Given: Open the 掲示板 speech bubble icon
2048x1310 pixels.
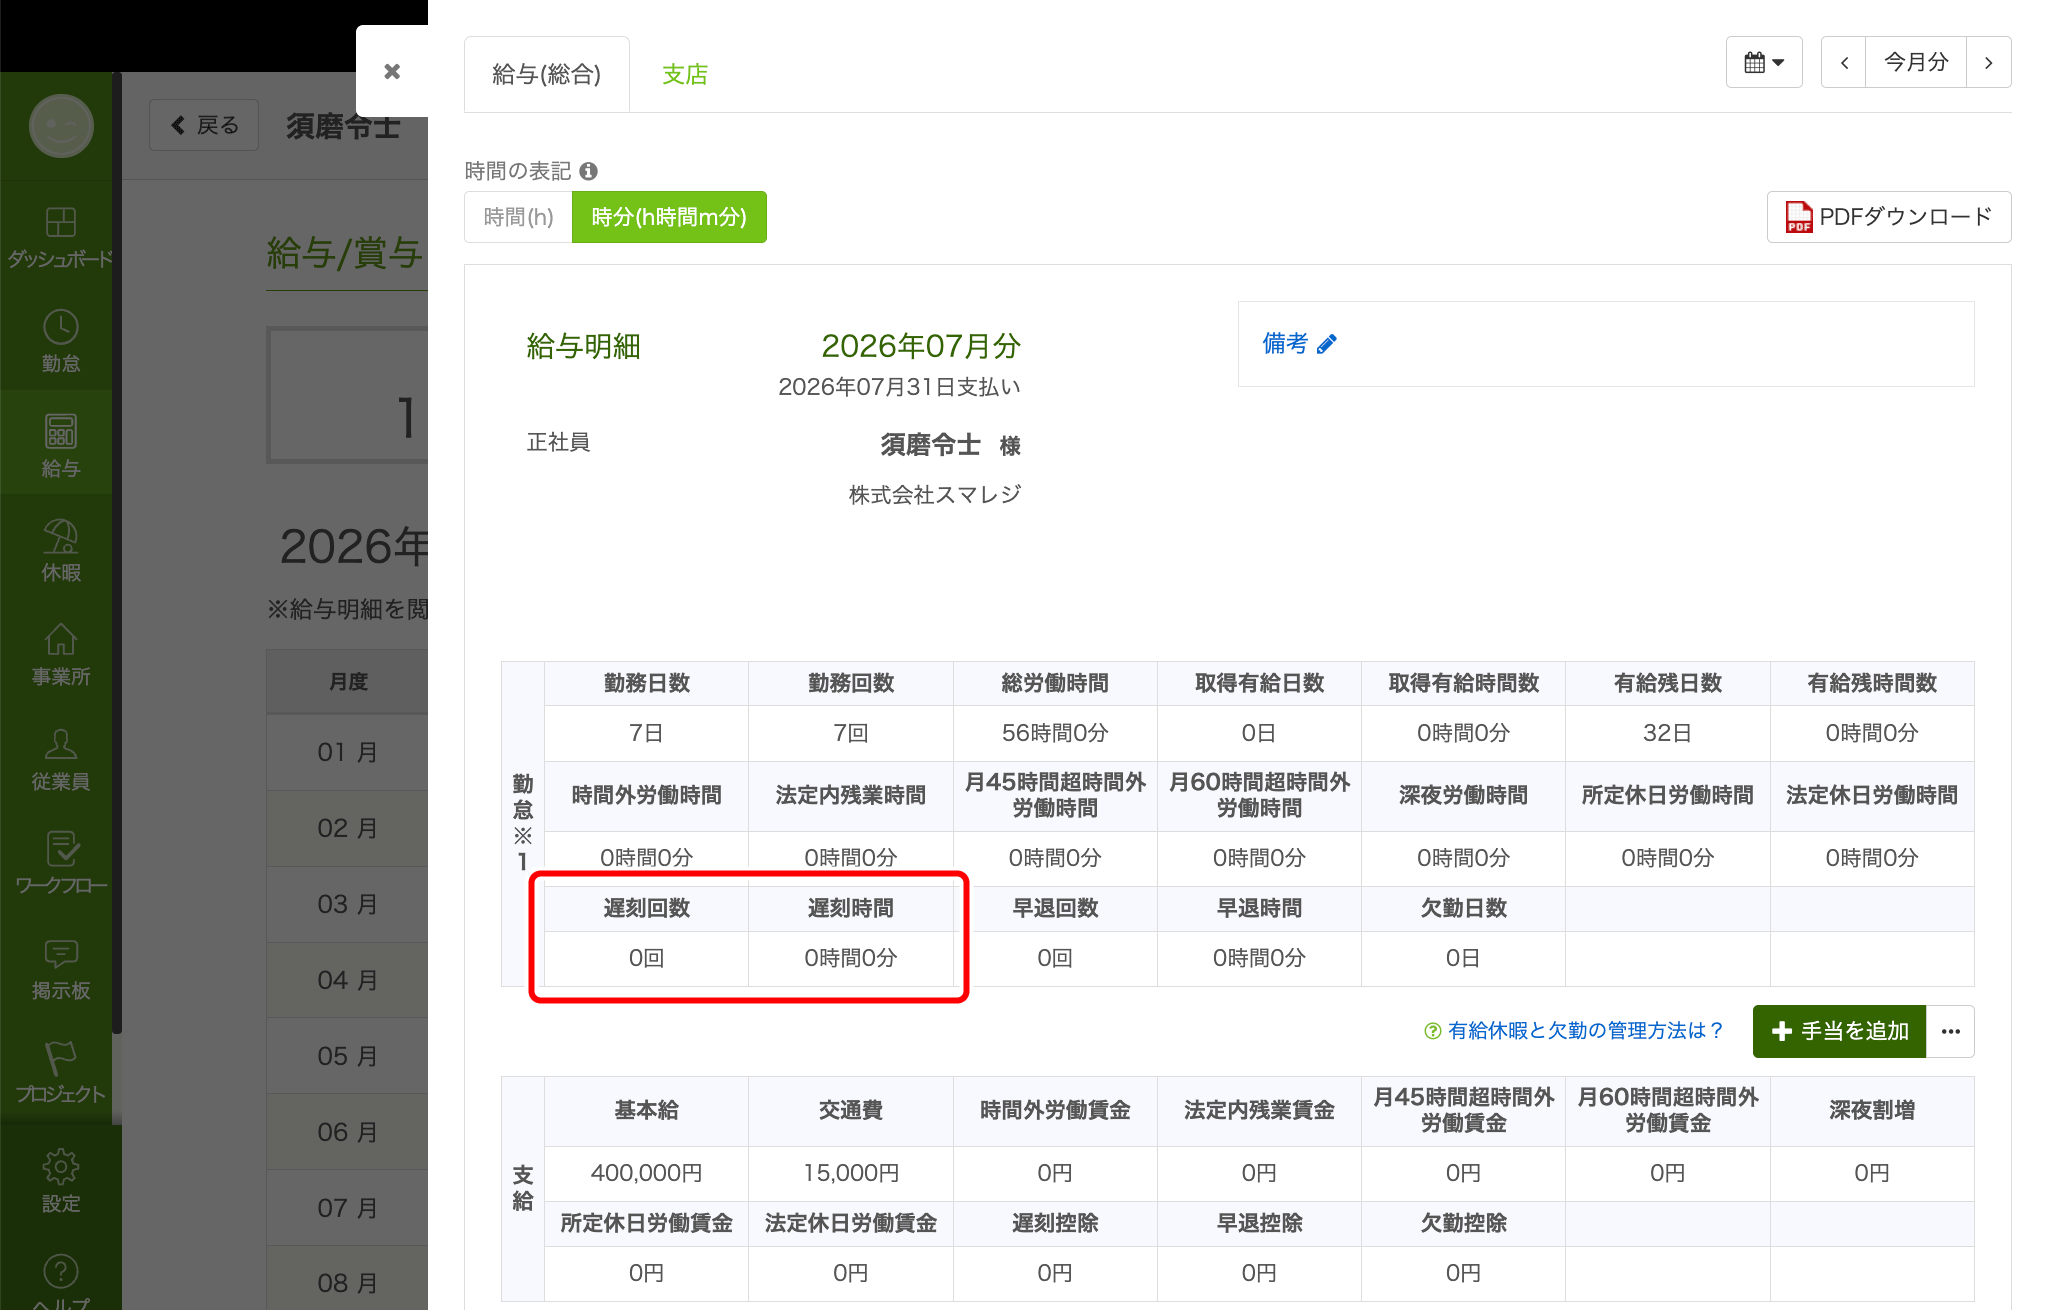Looking at the screenshot, I should point(60,954).
